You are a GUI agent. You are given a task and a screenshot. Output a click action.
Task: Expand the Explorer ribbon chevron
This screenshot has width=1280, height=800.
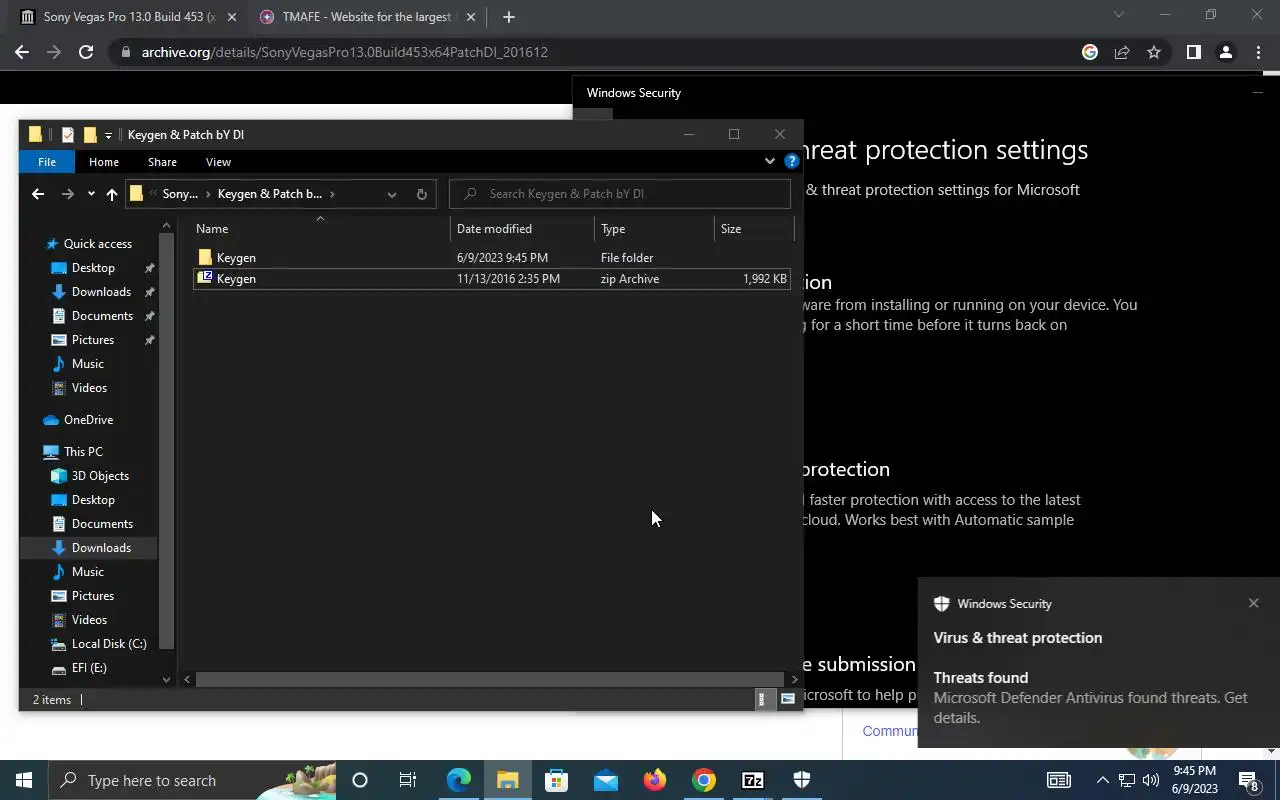coord(769,161)
